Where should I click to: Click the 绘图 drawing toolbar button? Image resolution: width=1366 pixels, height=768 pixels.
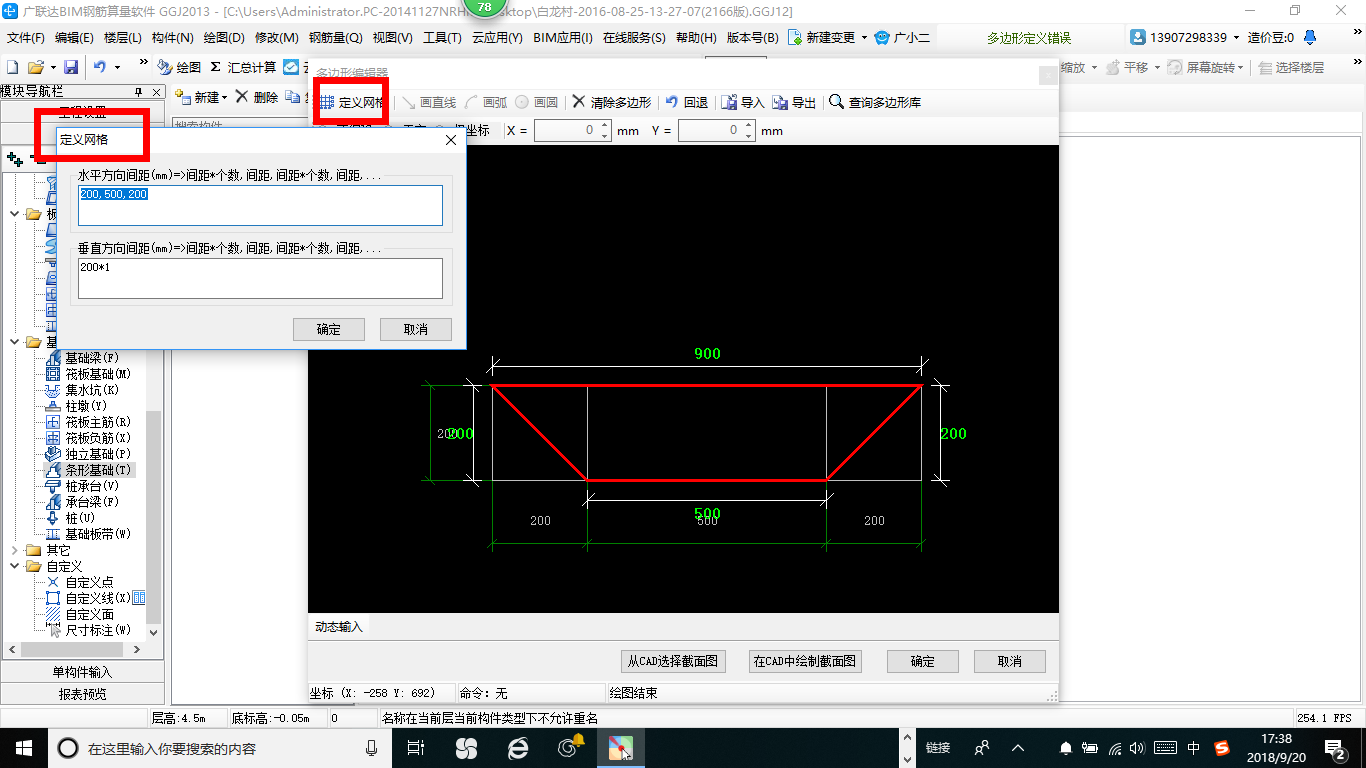click(180, 67)
